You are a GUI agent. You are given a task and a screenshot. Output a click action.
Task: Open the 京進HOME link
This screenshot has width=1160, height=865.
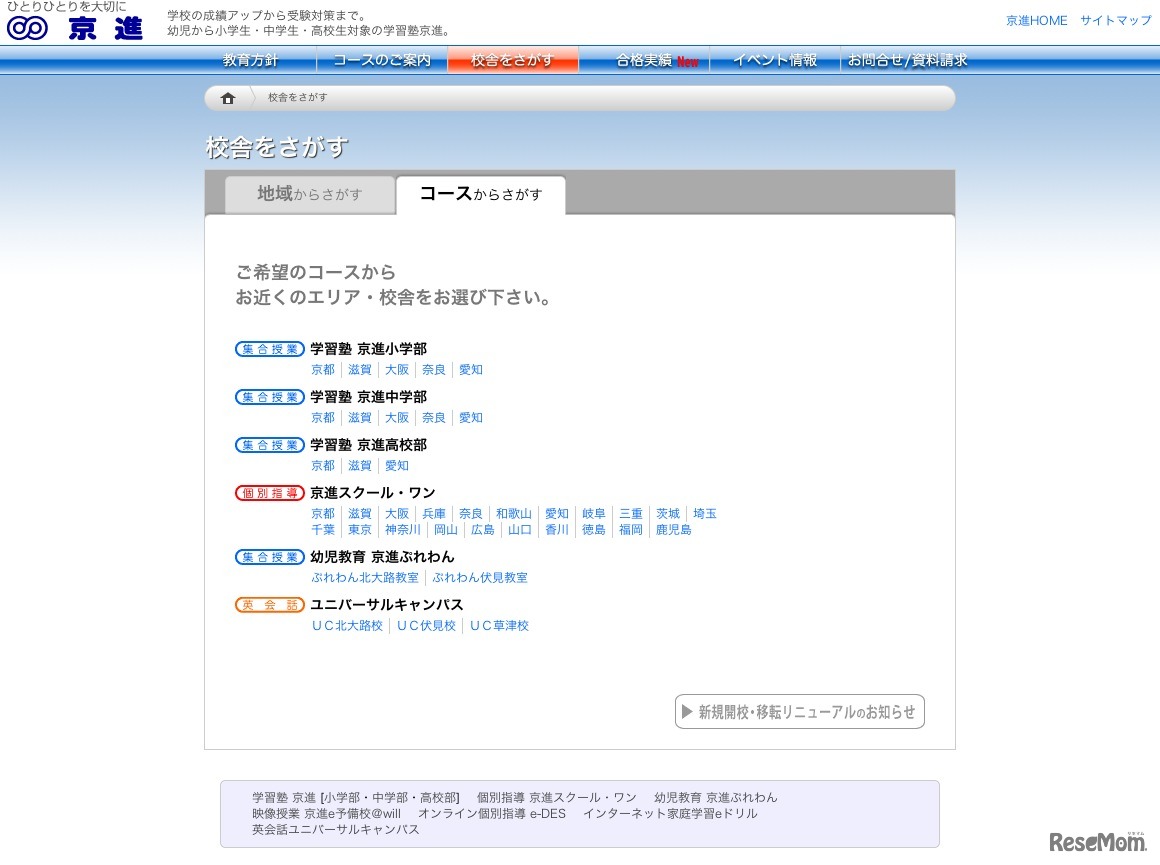1037,20
